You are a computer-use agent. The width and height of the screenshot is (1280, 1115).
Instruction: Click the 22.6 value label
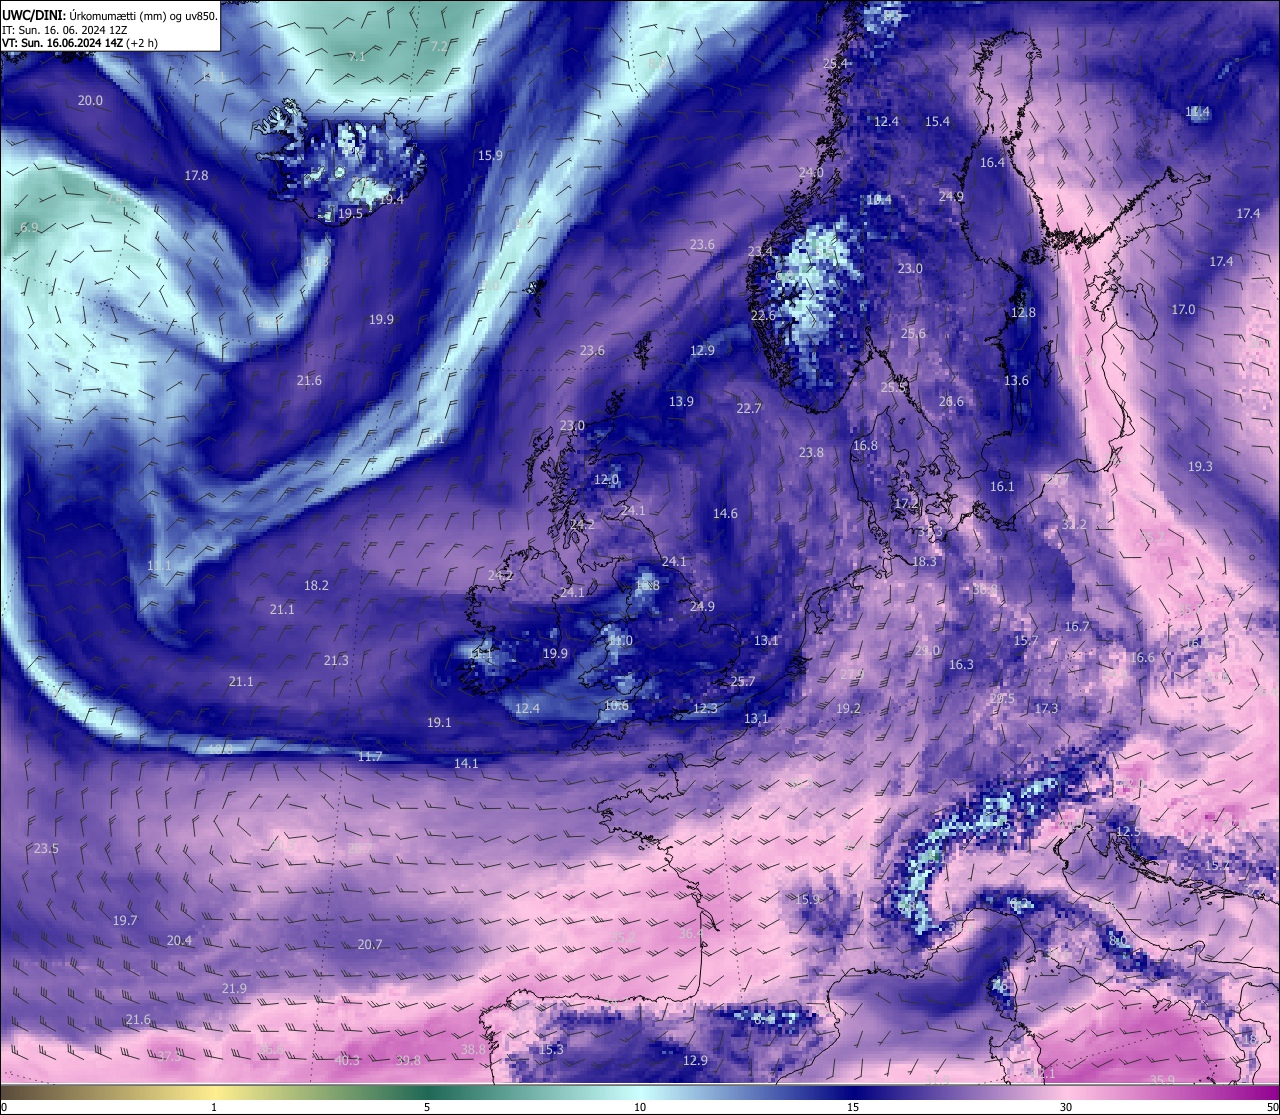763,316
